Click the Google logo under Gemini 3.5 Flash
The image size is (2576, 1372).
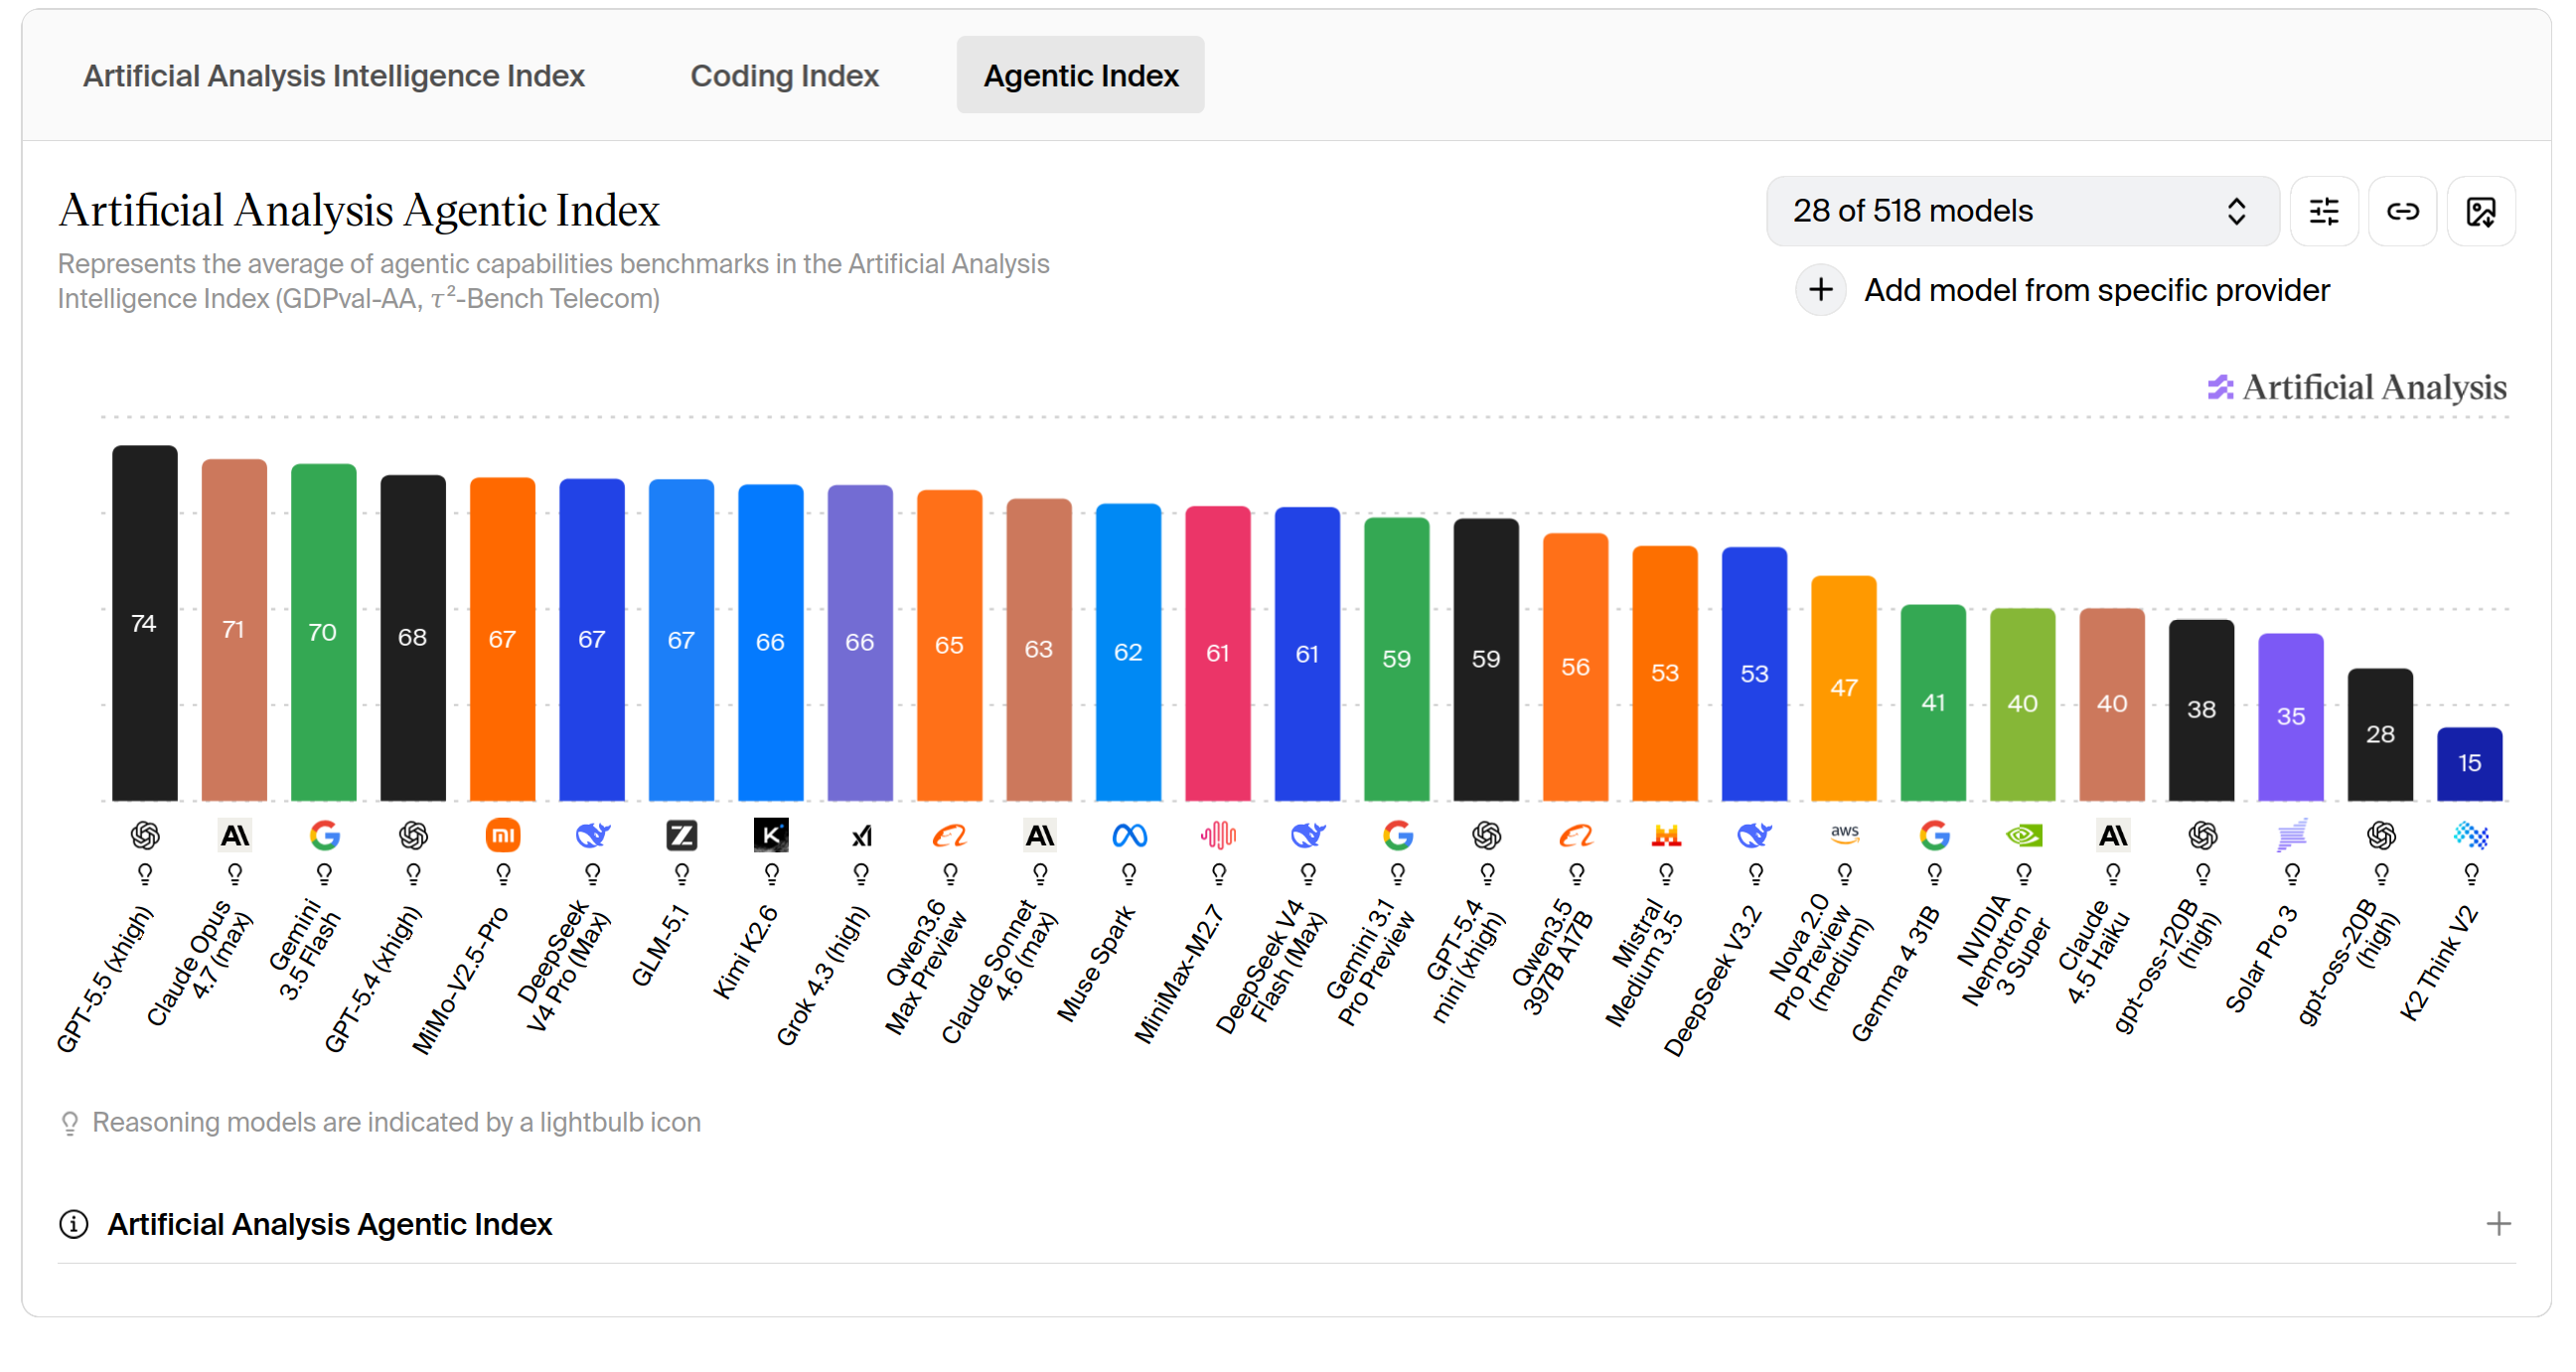pyautogui.click(x=324, y=835)
